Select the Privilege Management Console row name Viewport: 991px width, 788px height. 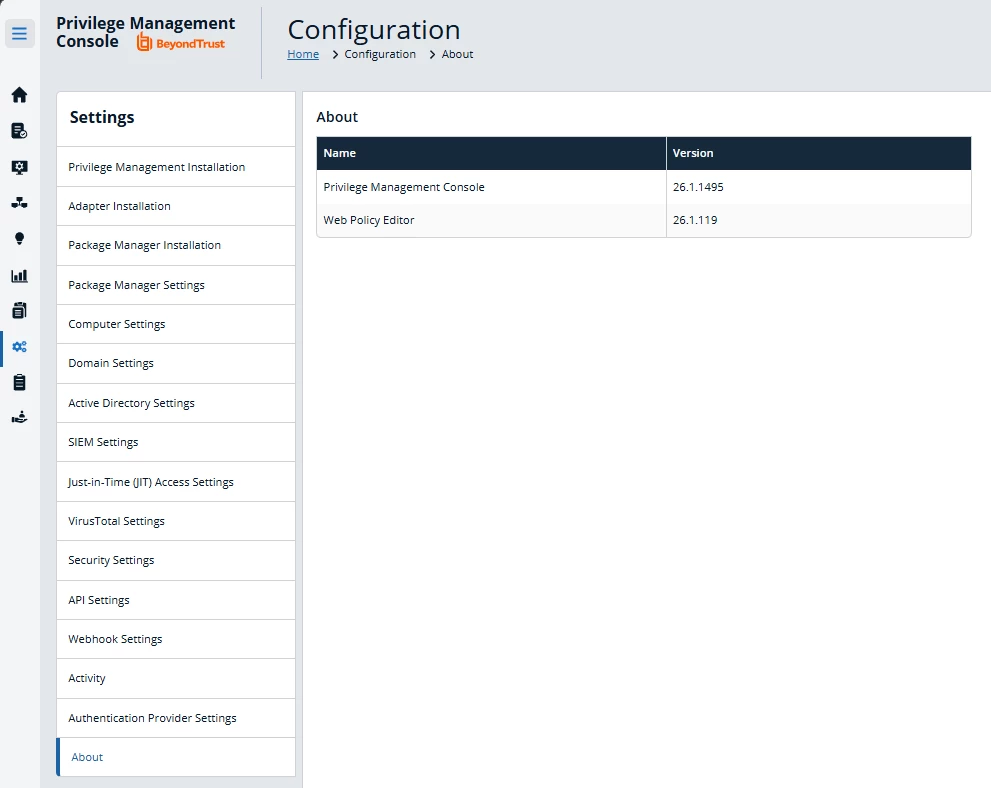click(x=404, y=187)
